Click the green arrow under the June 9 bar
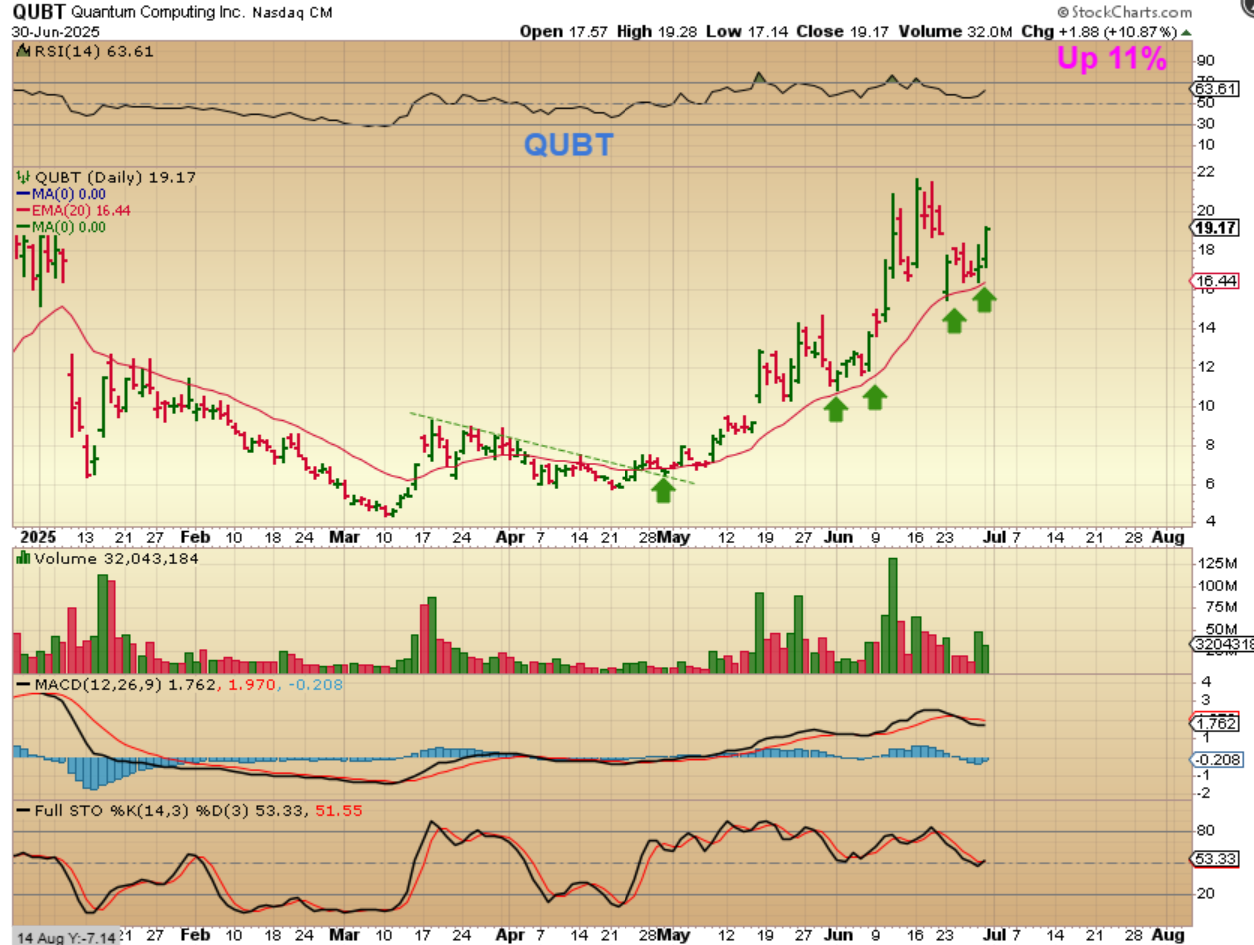1254x945 pixels. pyautogui.click(x=875, y=397)
